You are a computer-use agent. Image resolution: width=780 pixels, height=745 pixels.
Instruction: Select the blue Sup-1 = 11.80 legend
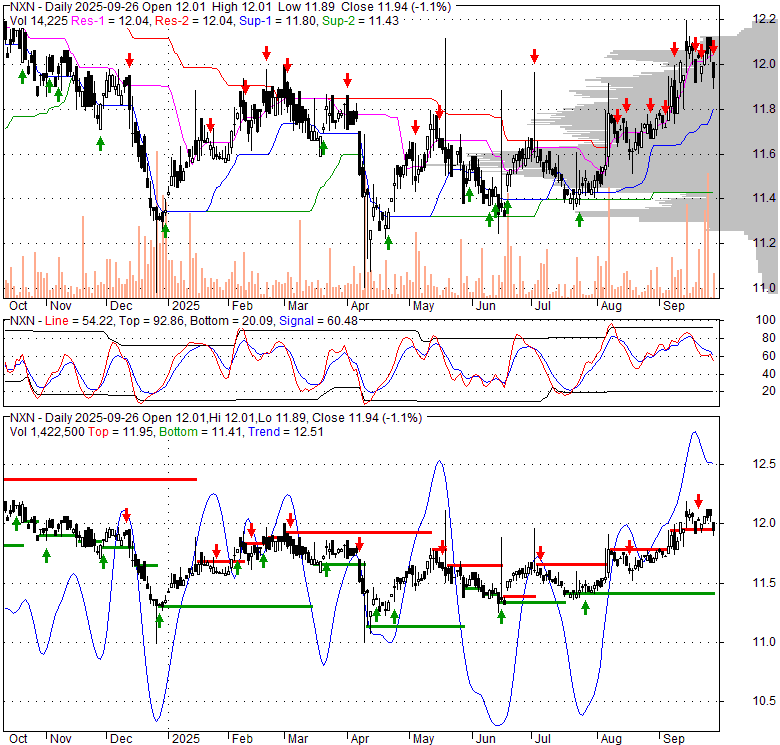278,21
